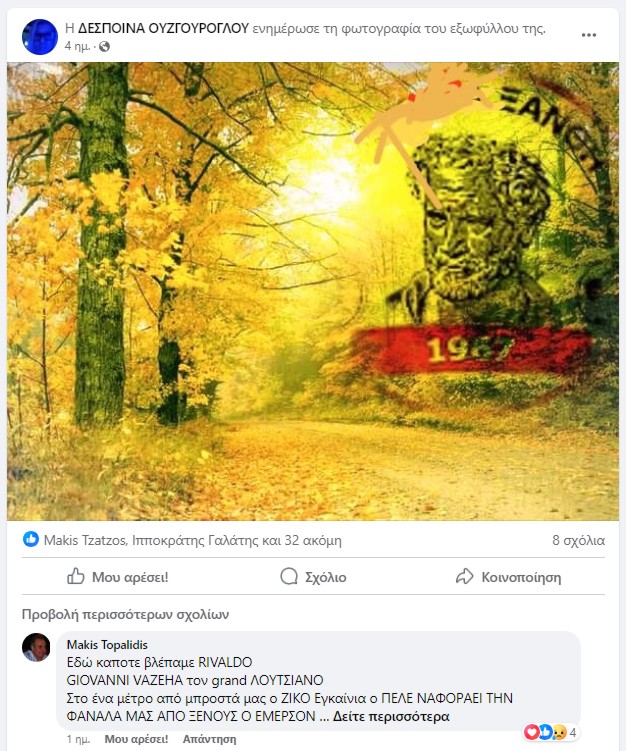Viewport: 626px width, 751px height.
Task: Open Ιπποκράτης Γαλάτης name in likes
Action: tap(194, 540)
